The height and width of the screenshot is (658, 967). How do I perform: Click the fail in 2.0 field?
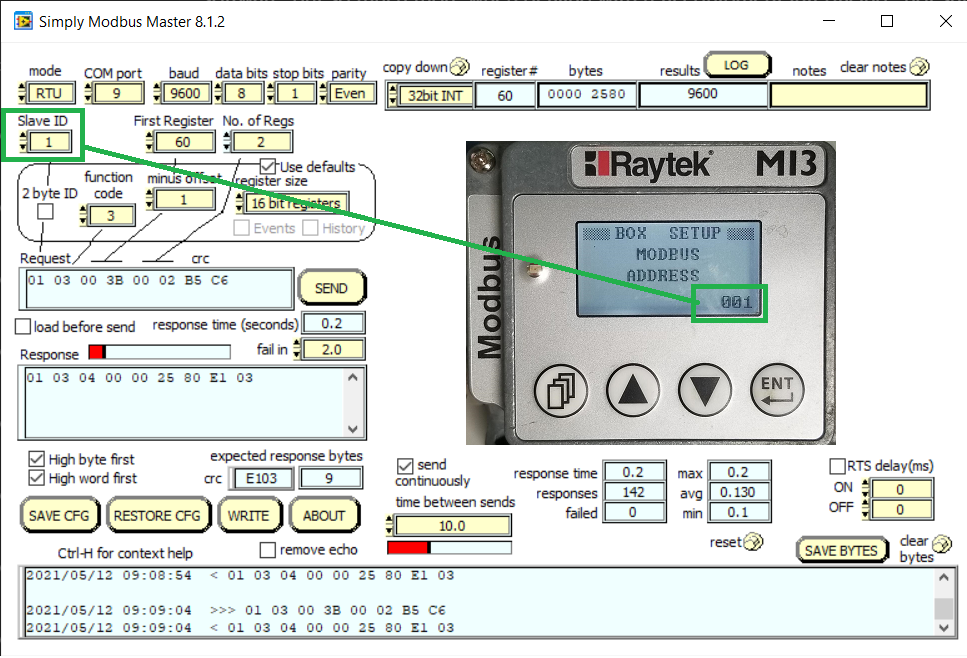(x=333, y=350)
